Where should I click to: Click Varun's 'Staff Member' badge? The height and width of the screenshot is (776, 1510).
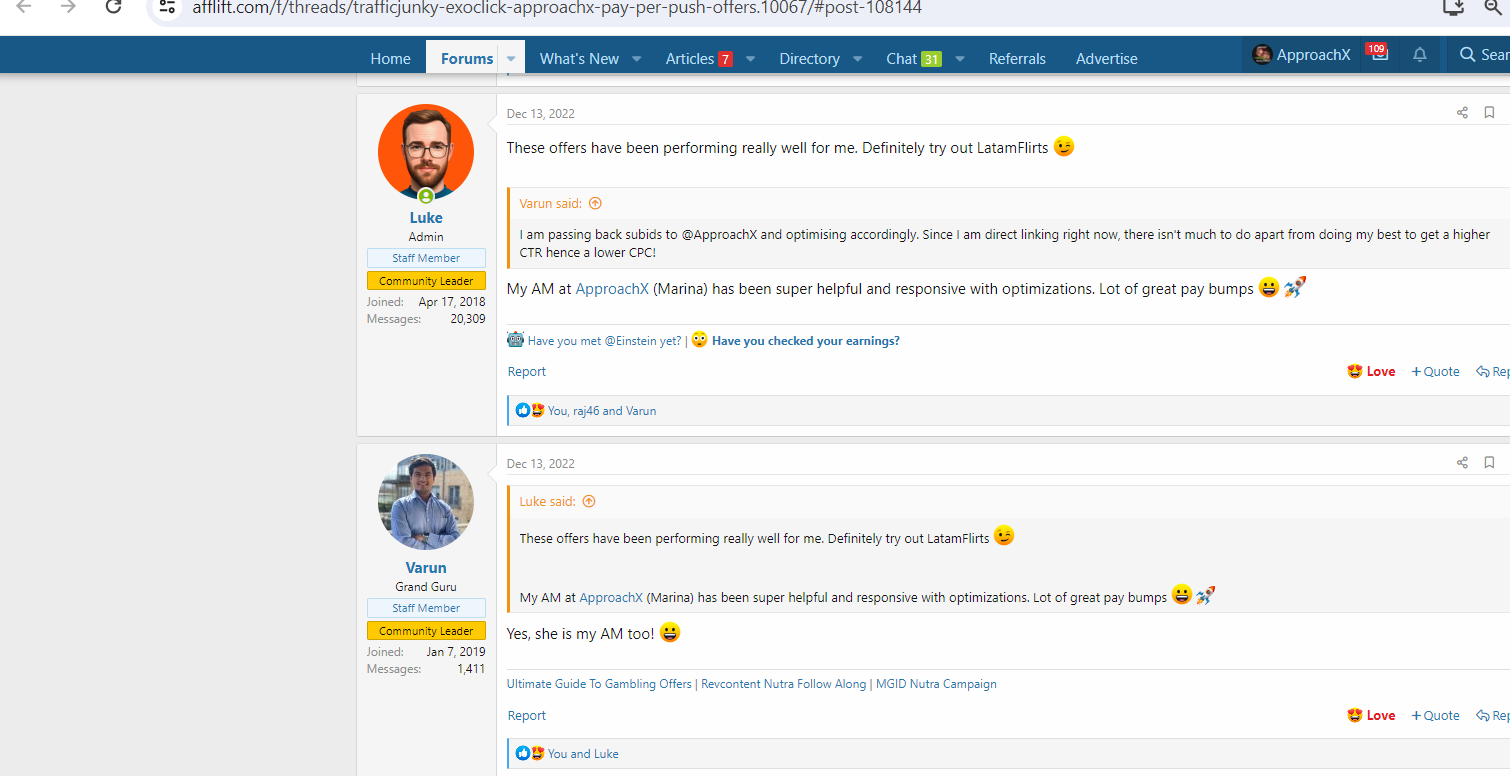click(426, 608)
